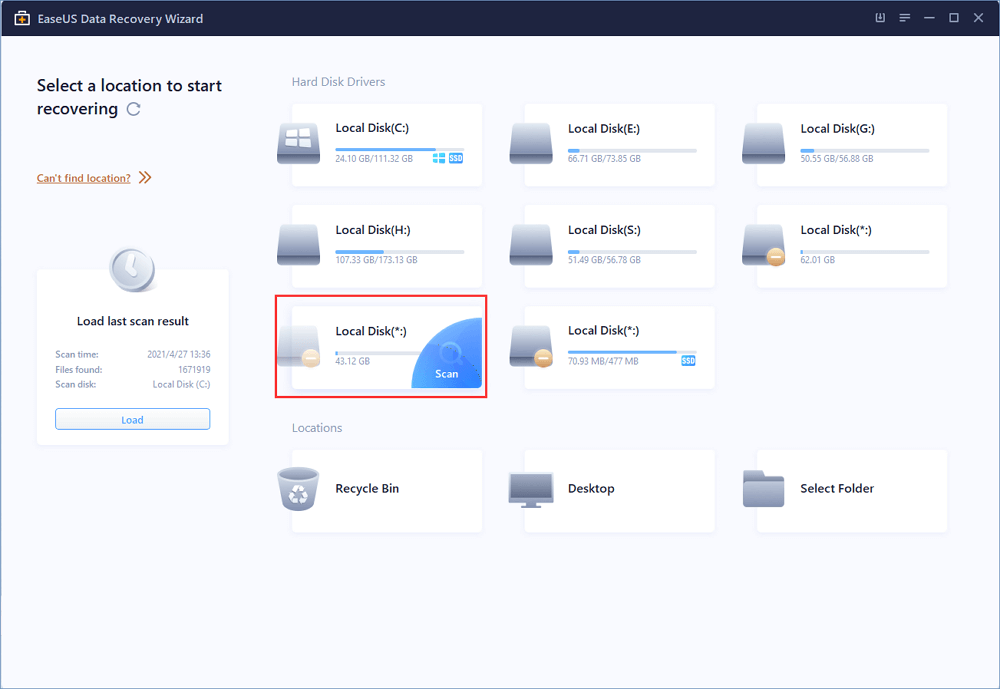This screenshot has width=1000, height=689.
Task: Click the Load last scan result heading
Action: 133,321
